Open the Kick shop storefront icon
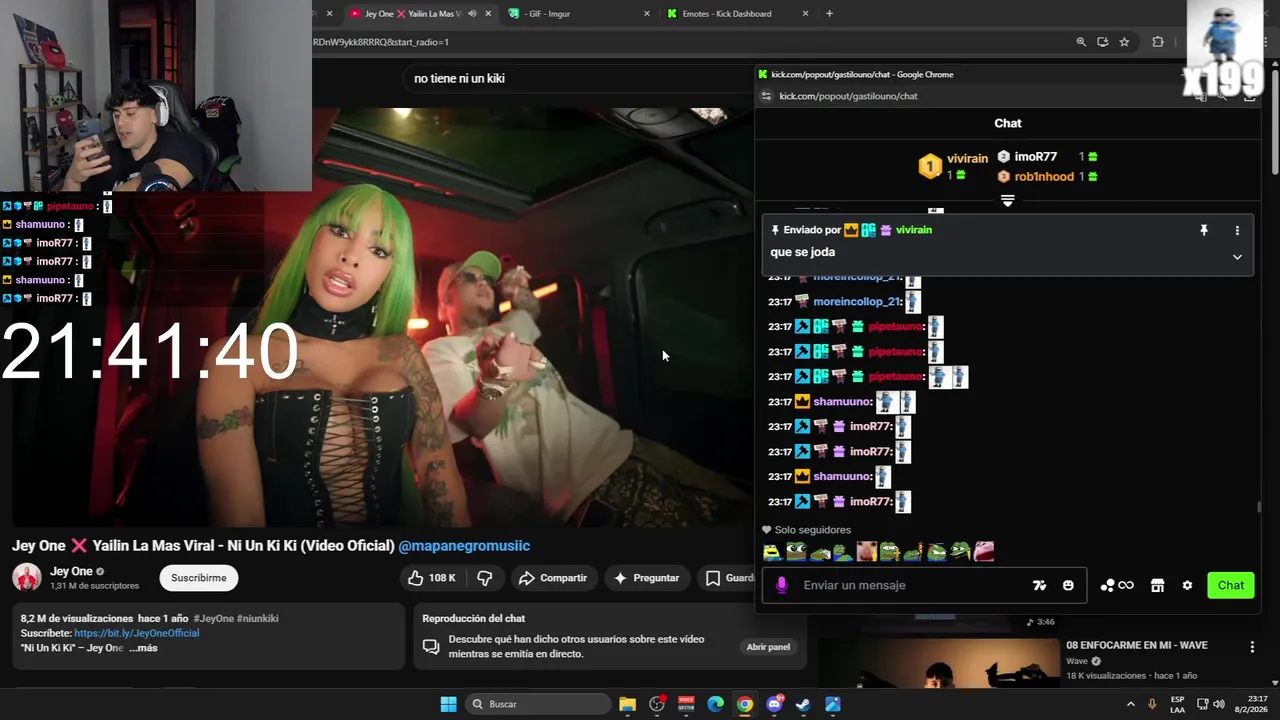The image size is (1280, 720). 1157,585
